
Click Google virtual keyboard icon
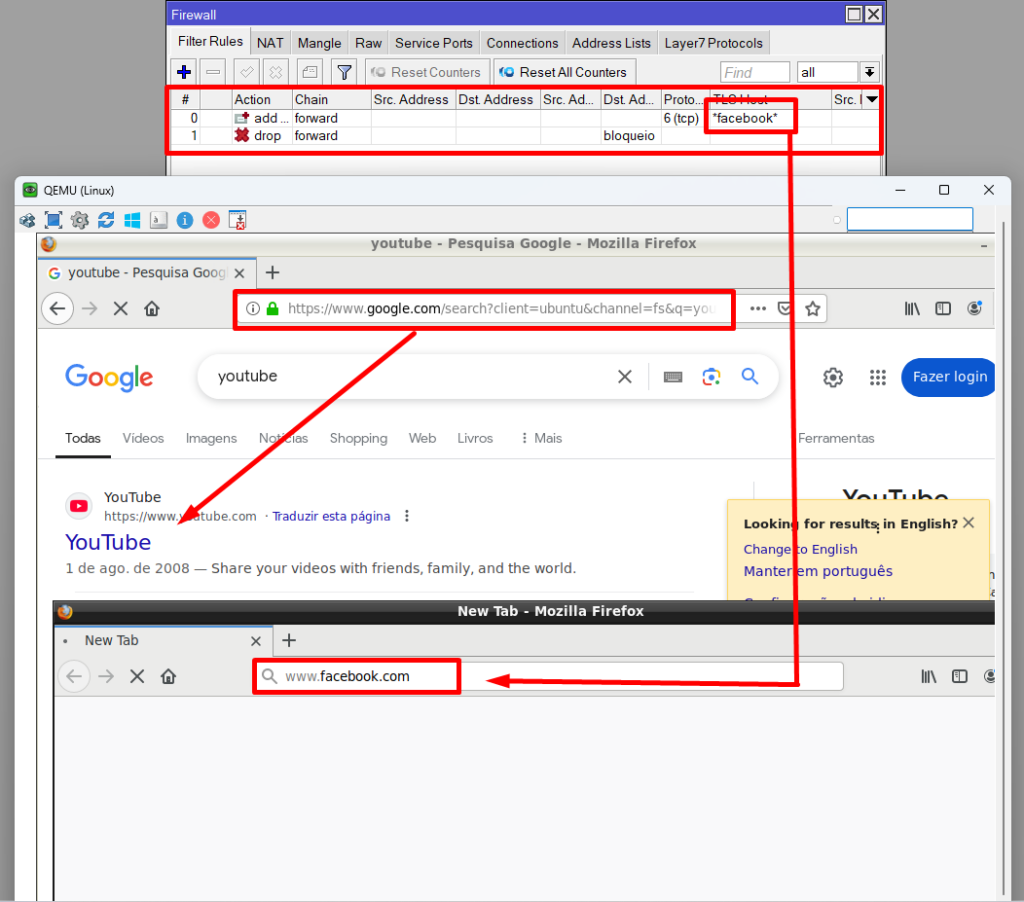[673, 377]
